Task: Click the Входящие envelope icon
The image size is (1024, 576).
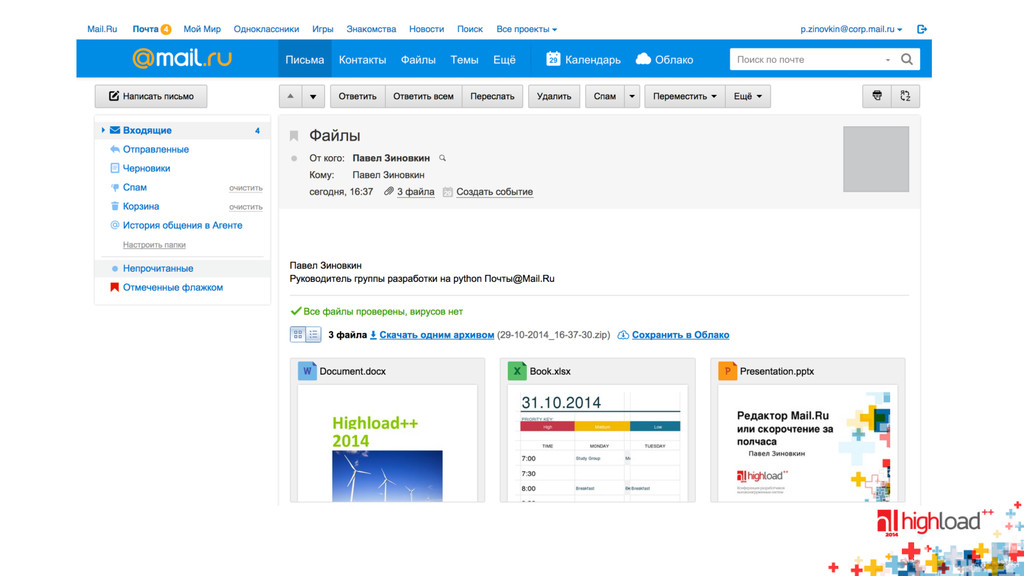Action: pos(115,131)
